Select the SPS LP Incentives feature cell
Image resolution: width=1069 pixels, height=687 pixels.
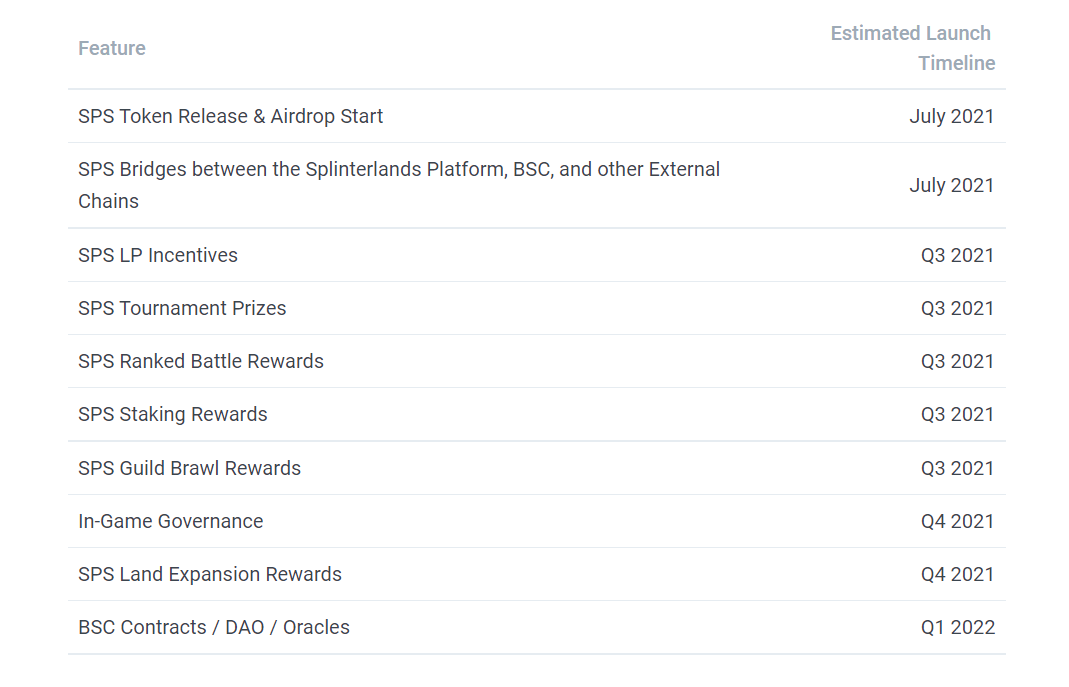coord(158,255)
